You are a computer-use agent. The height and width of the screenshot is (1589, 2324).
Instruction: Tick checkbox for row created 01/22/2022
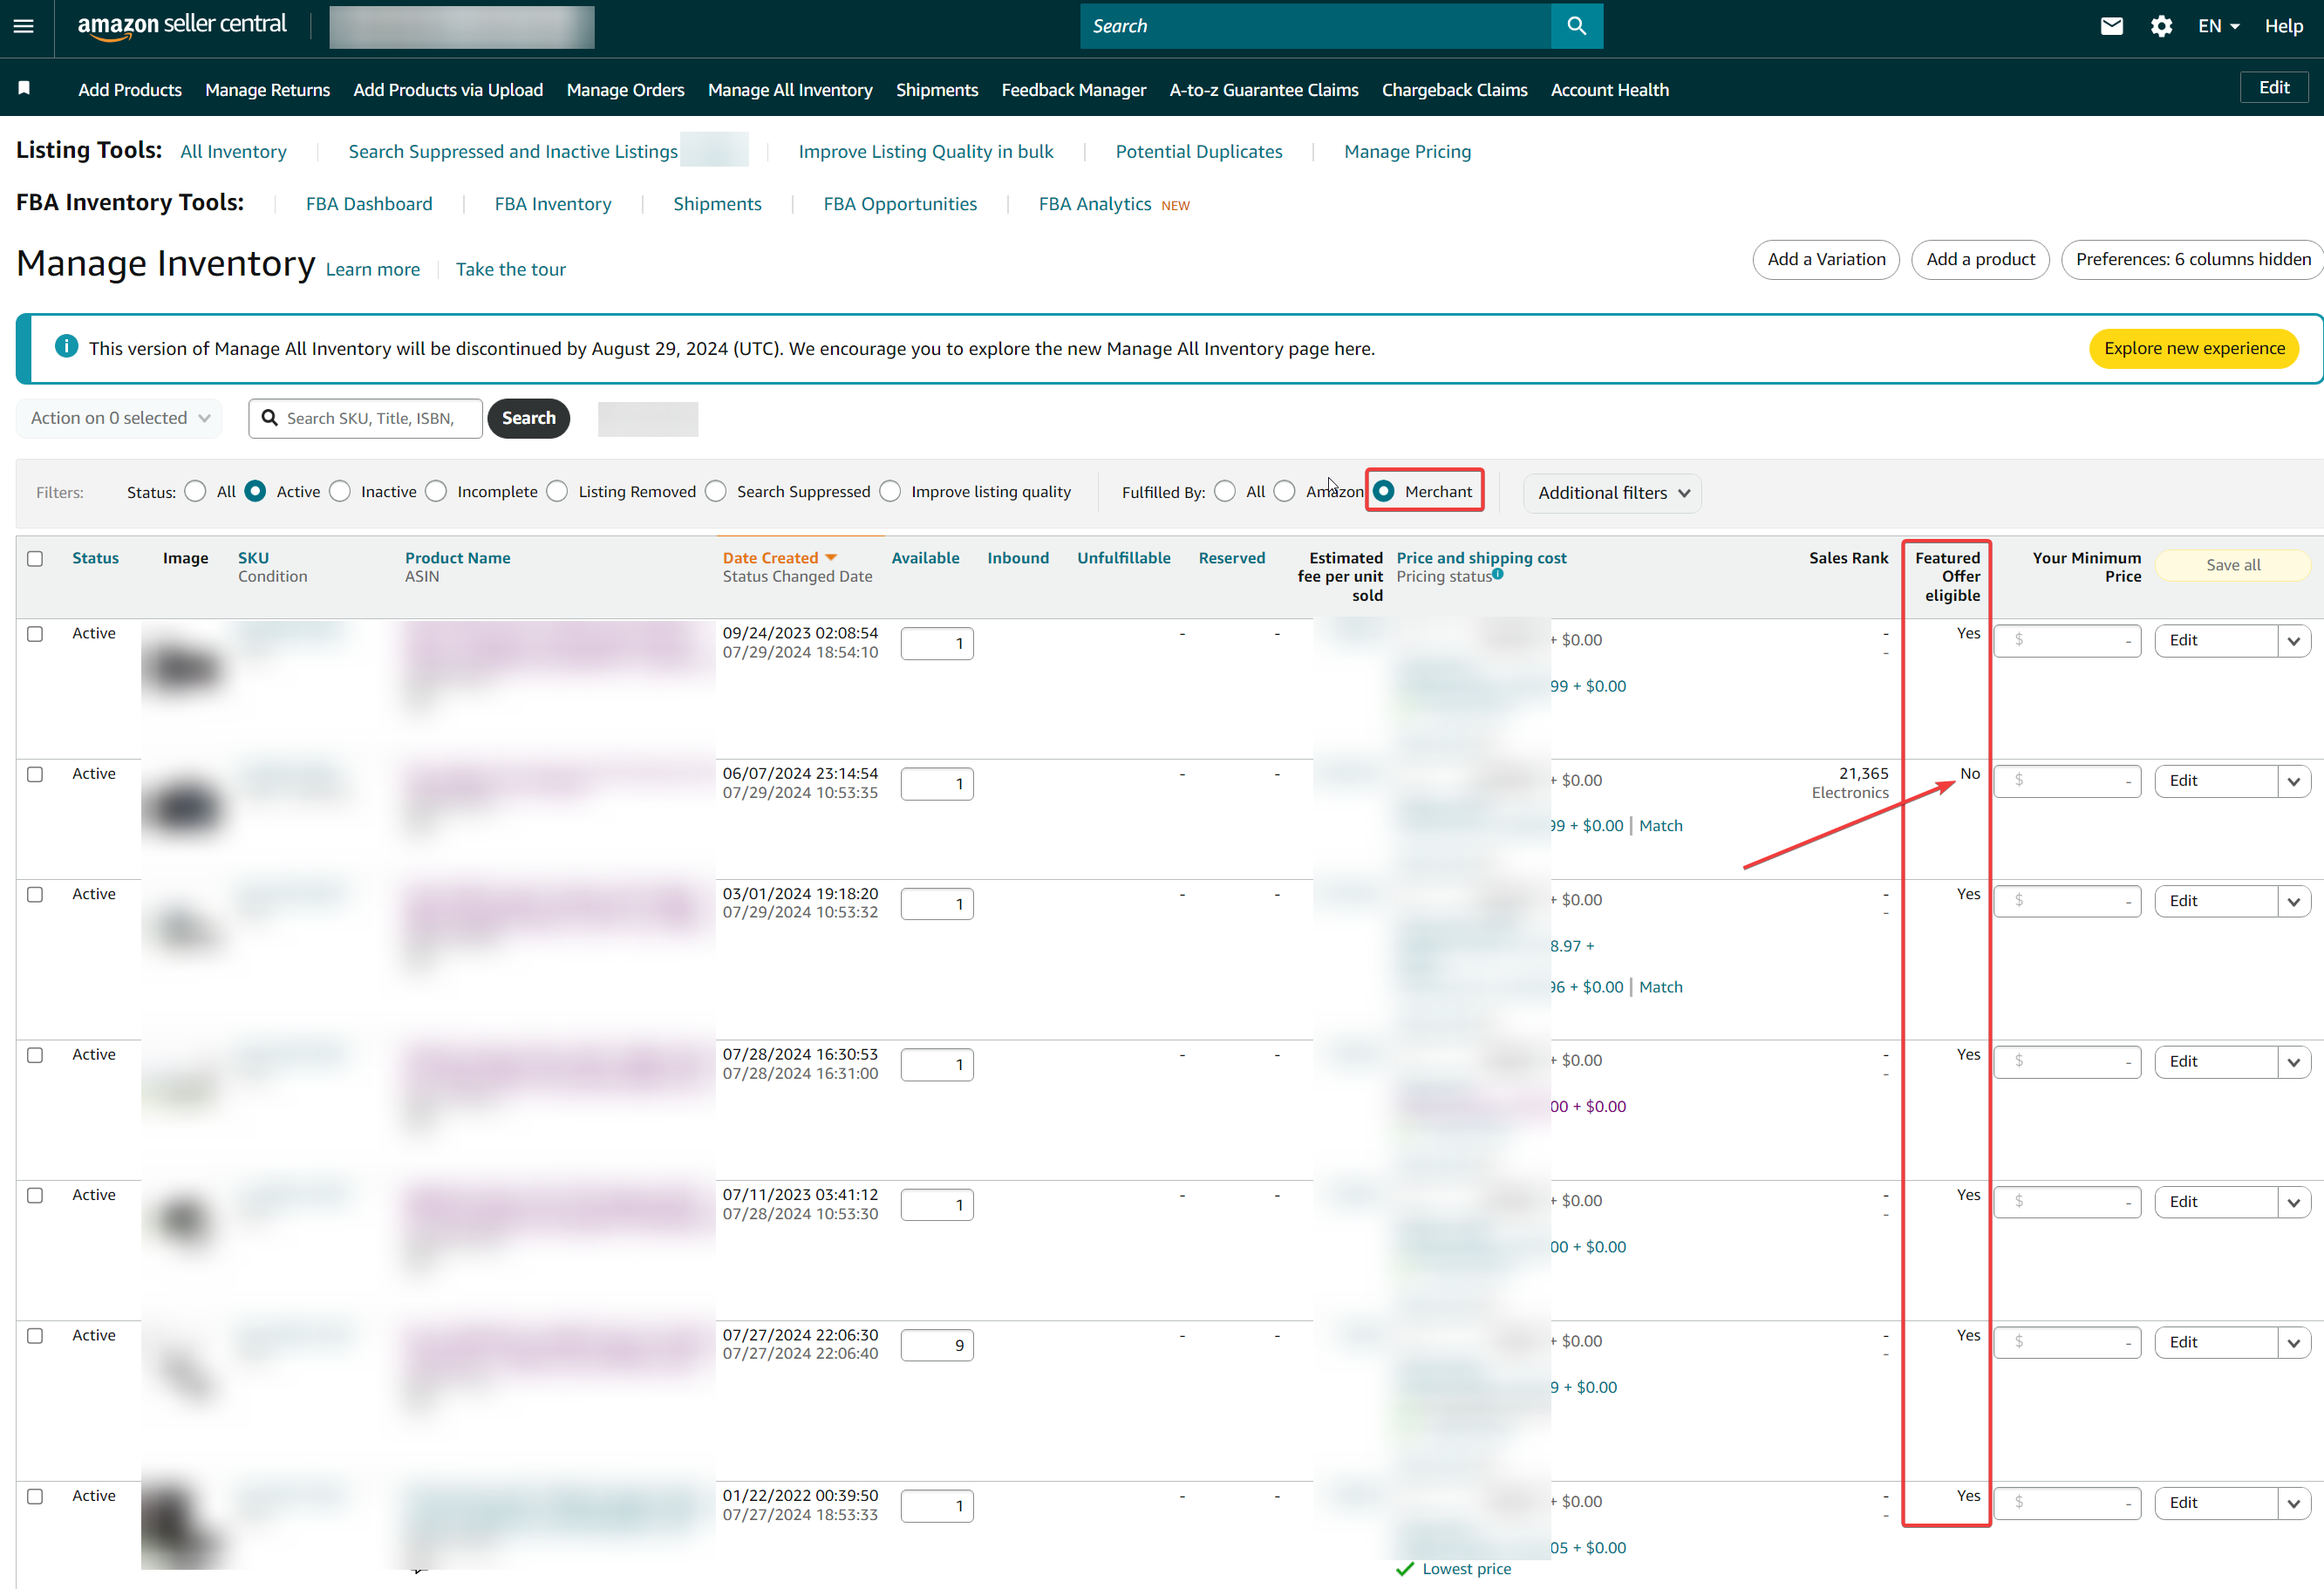click(35, 1496)
